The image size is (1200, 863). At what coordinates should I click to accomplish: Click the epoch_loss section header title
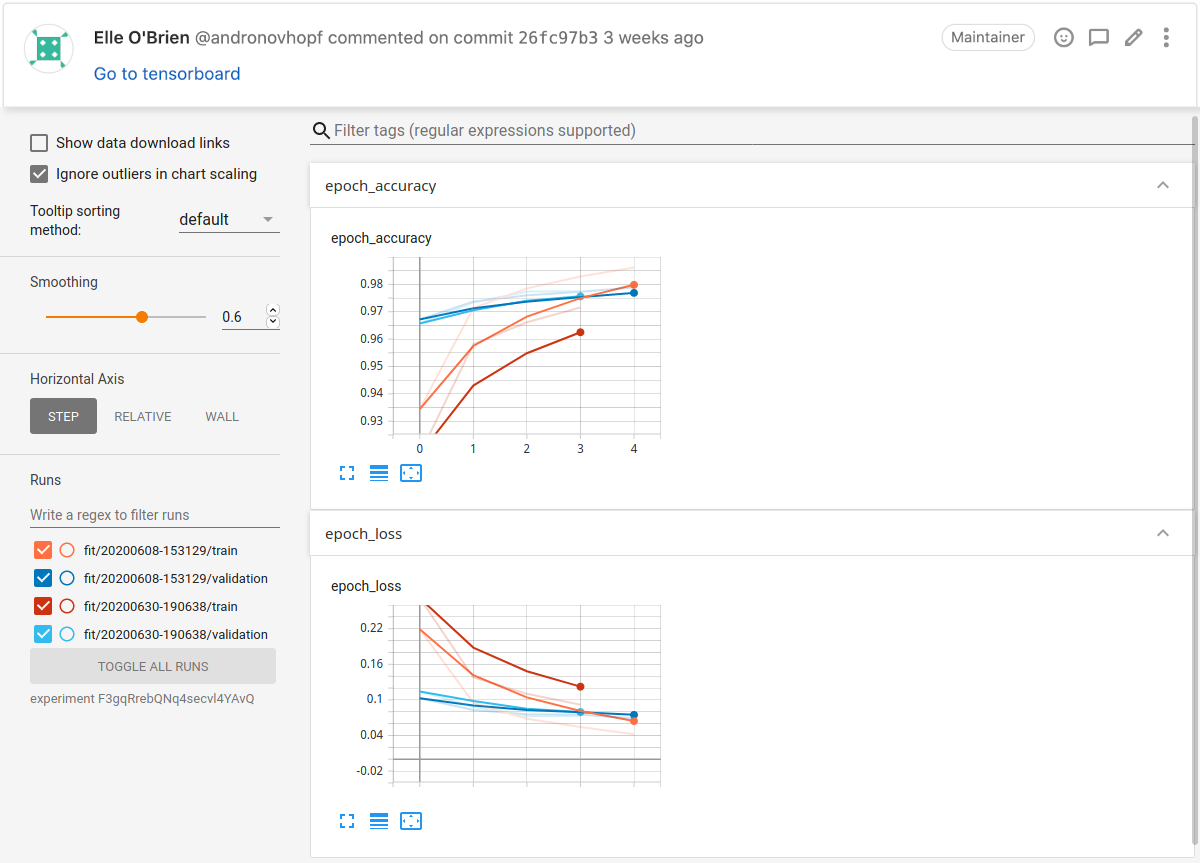[x=364, y=534]
